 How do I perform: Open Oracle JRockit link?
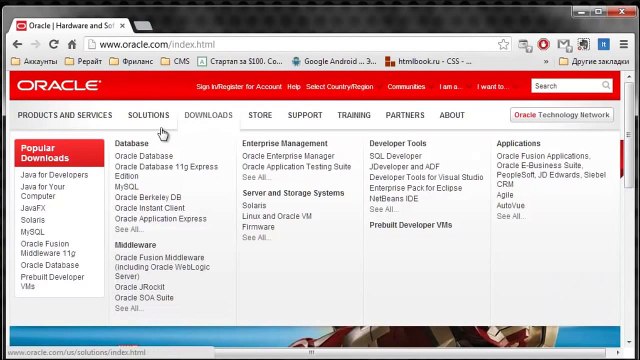(140, 287)
